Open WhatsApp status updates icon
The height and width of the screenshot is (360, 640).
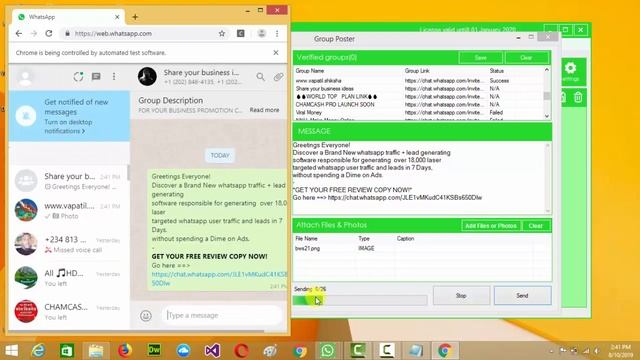coord(78,77)
